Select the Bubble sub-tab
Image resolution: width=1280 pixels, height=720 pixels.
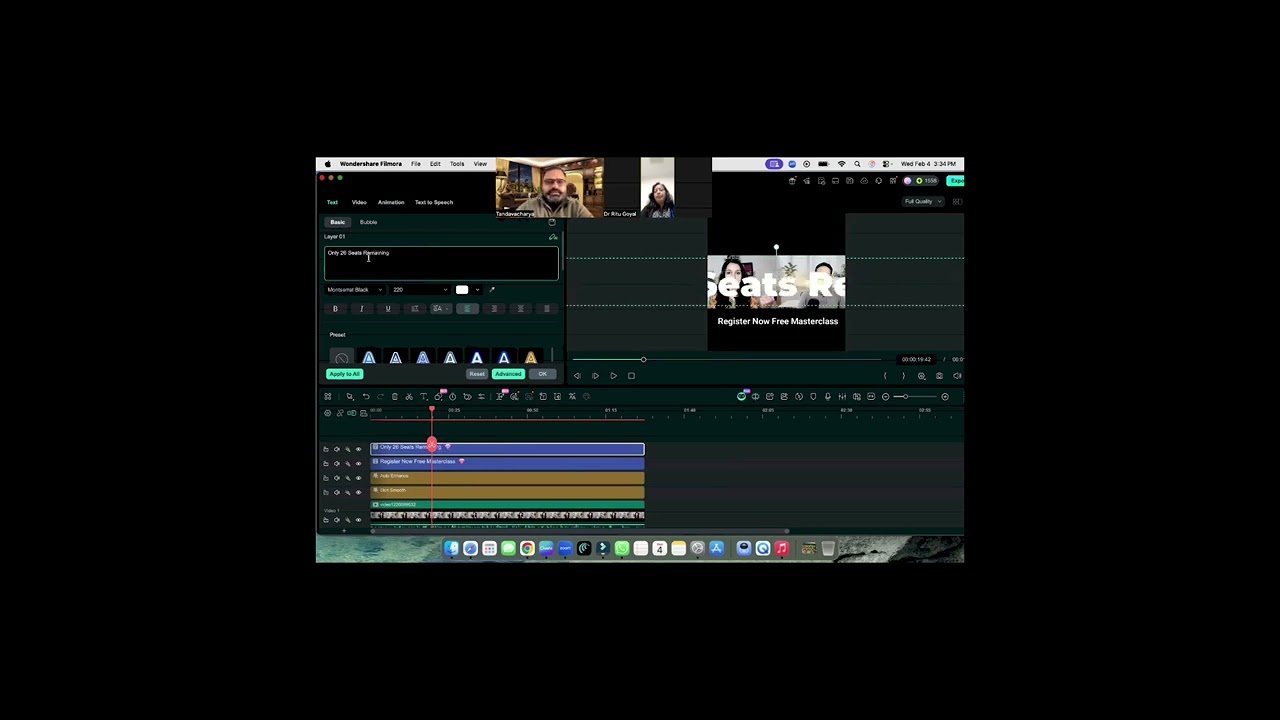tap(368, 222)
